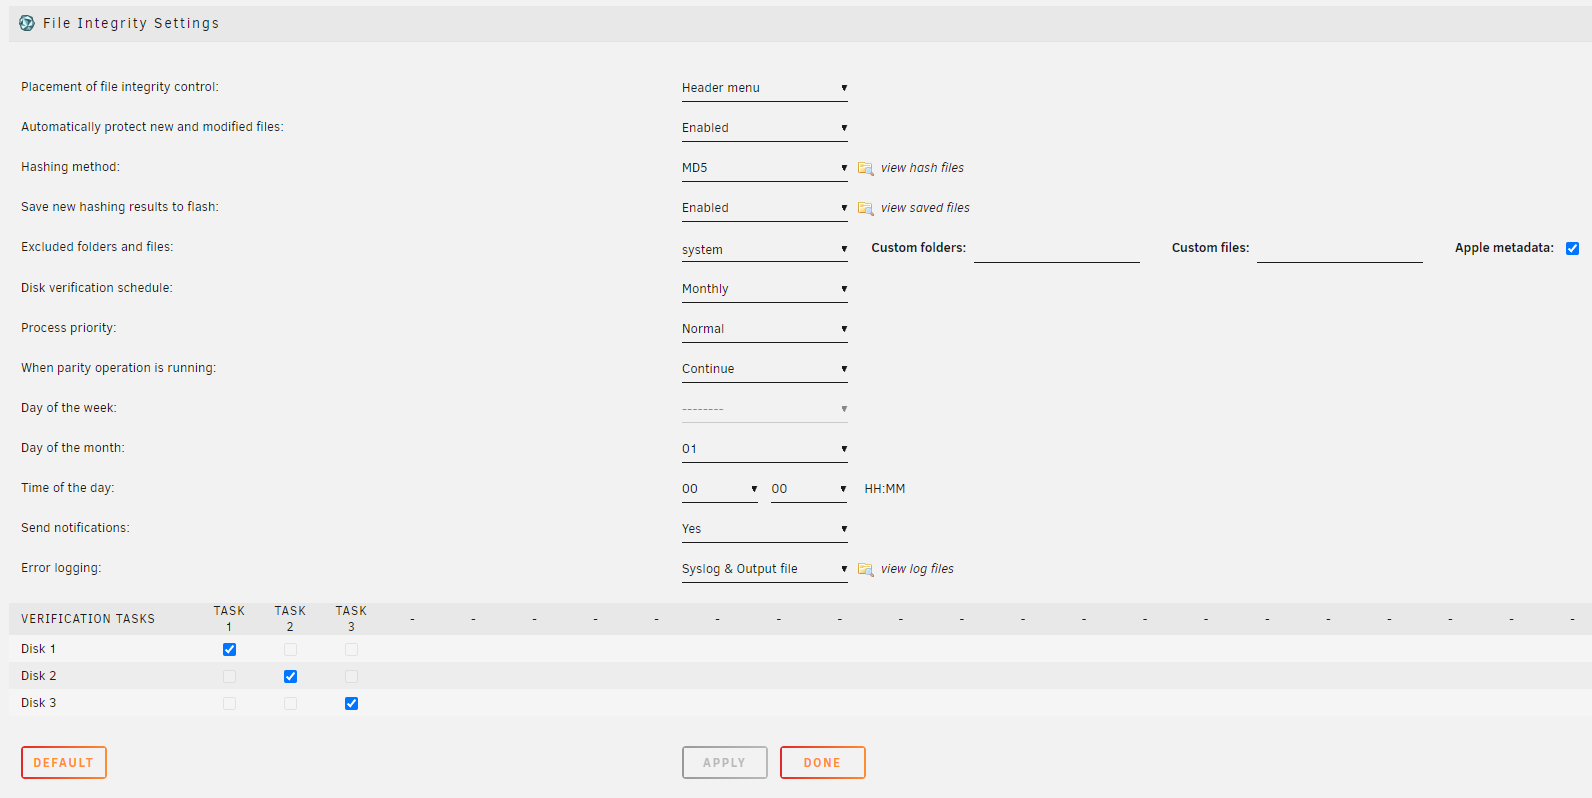Click the folder icon beside view hash files
1592x798 pixels.
click(866, 168)
